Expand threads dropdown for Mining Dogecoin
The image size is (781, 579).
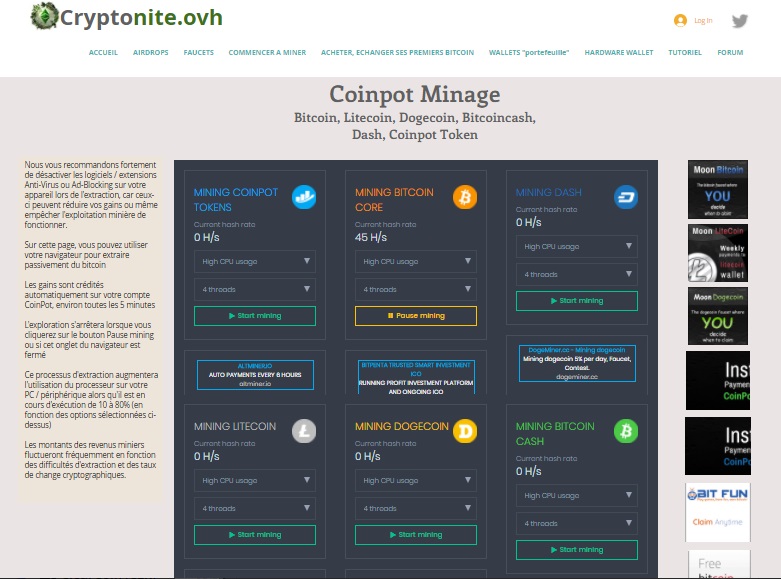click(415, 508)
